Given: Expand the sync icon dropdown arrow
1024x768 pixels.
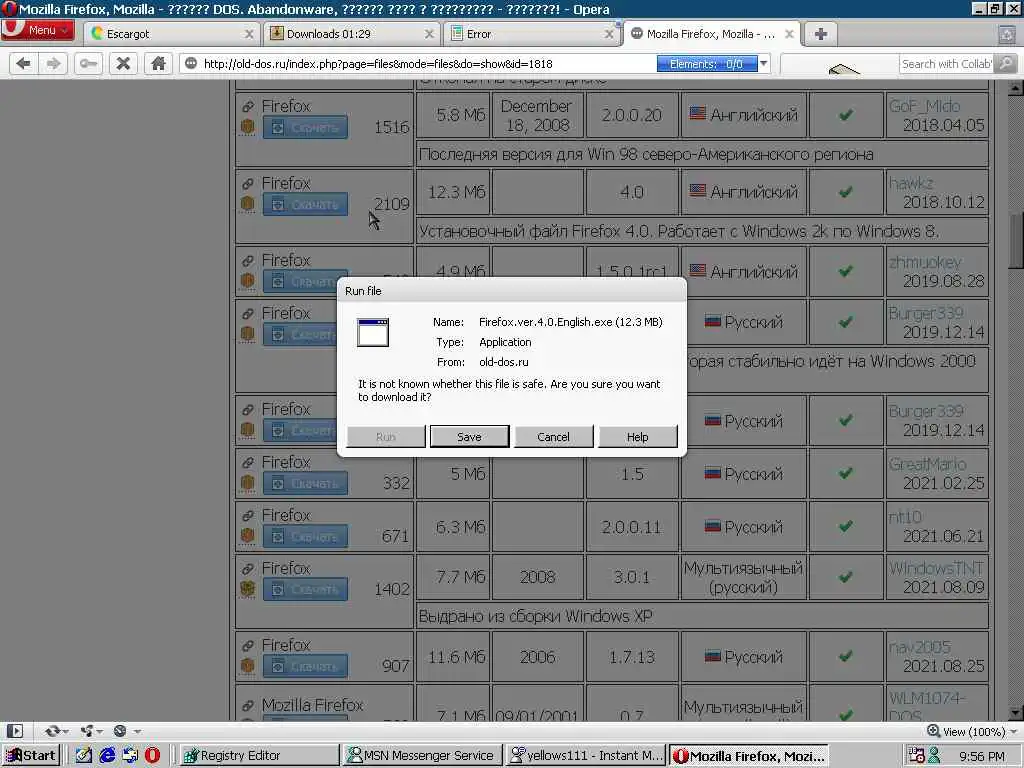Looking at the screenshot, I should 67,731.
